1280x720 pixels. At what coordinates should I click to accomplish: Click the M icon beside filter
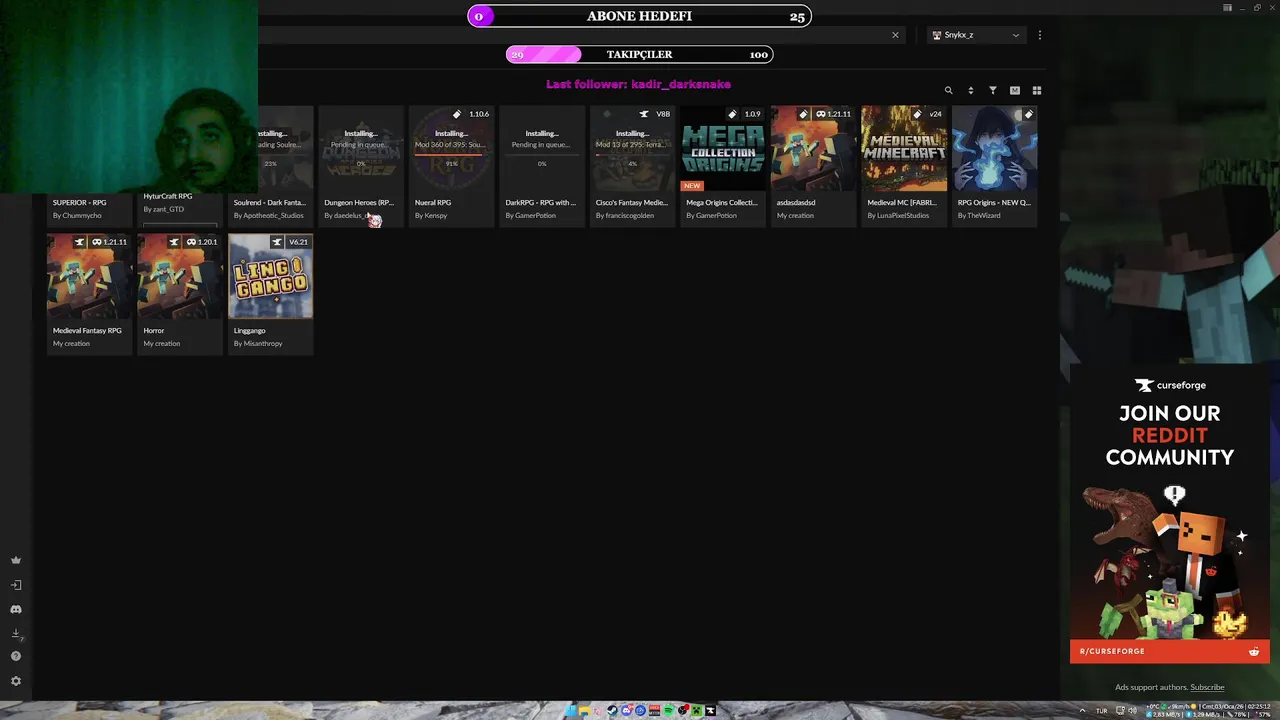(1015, 90)
